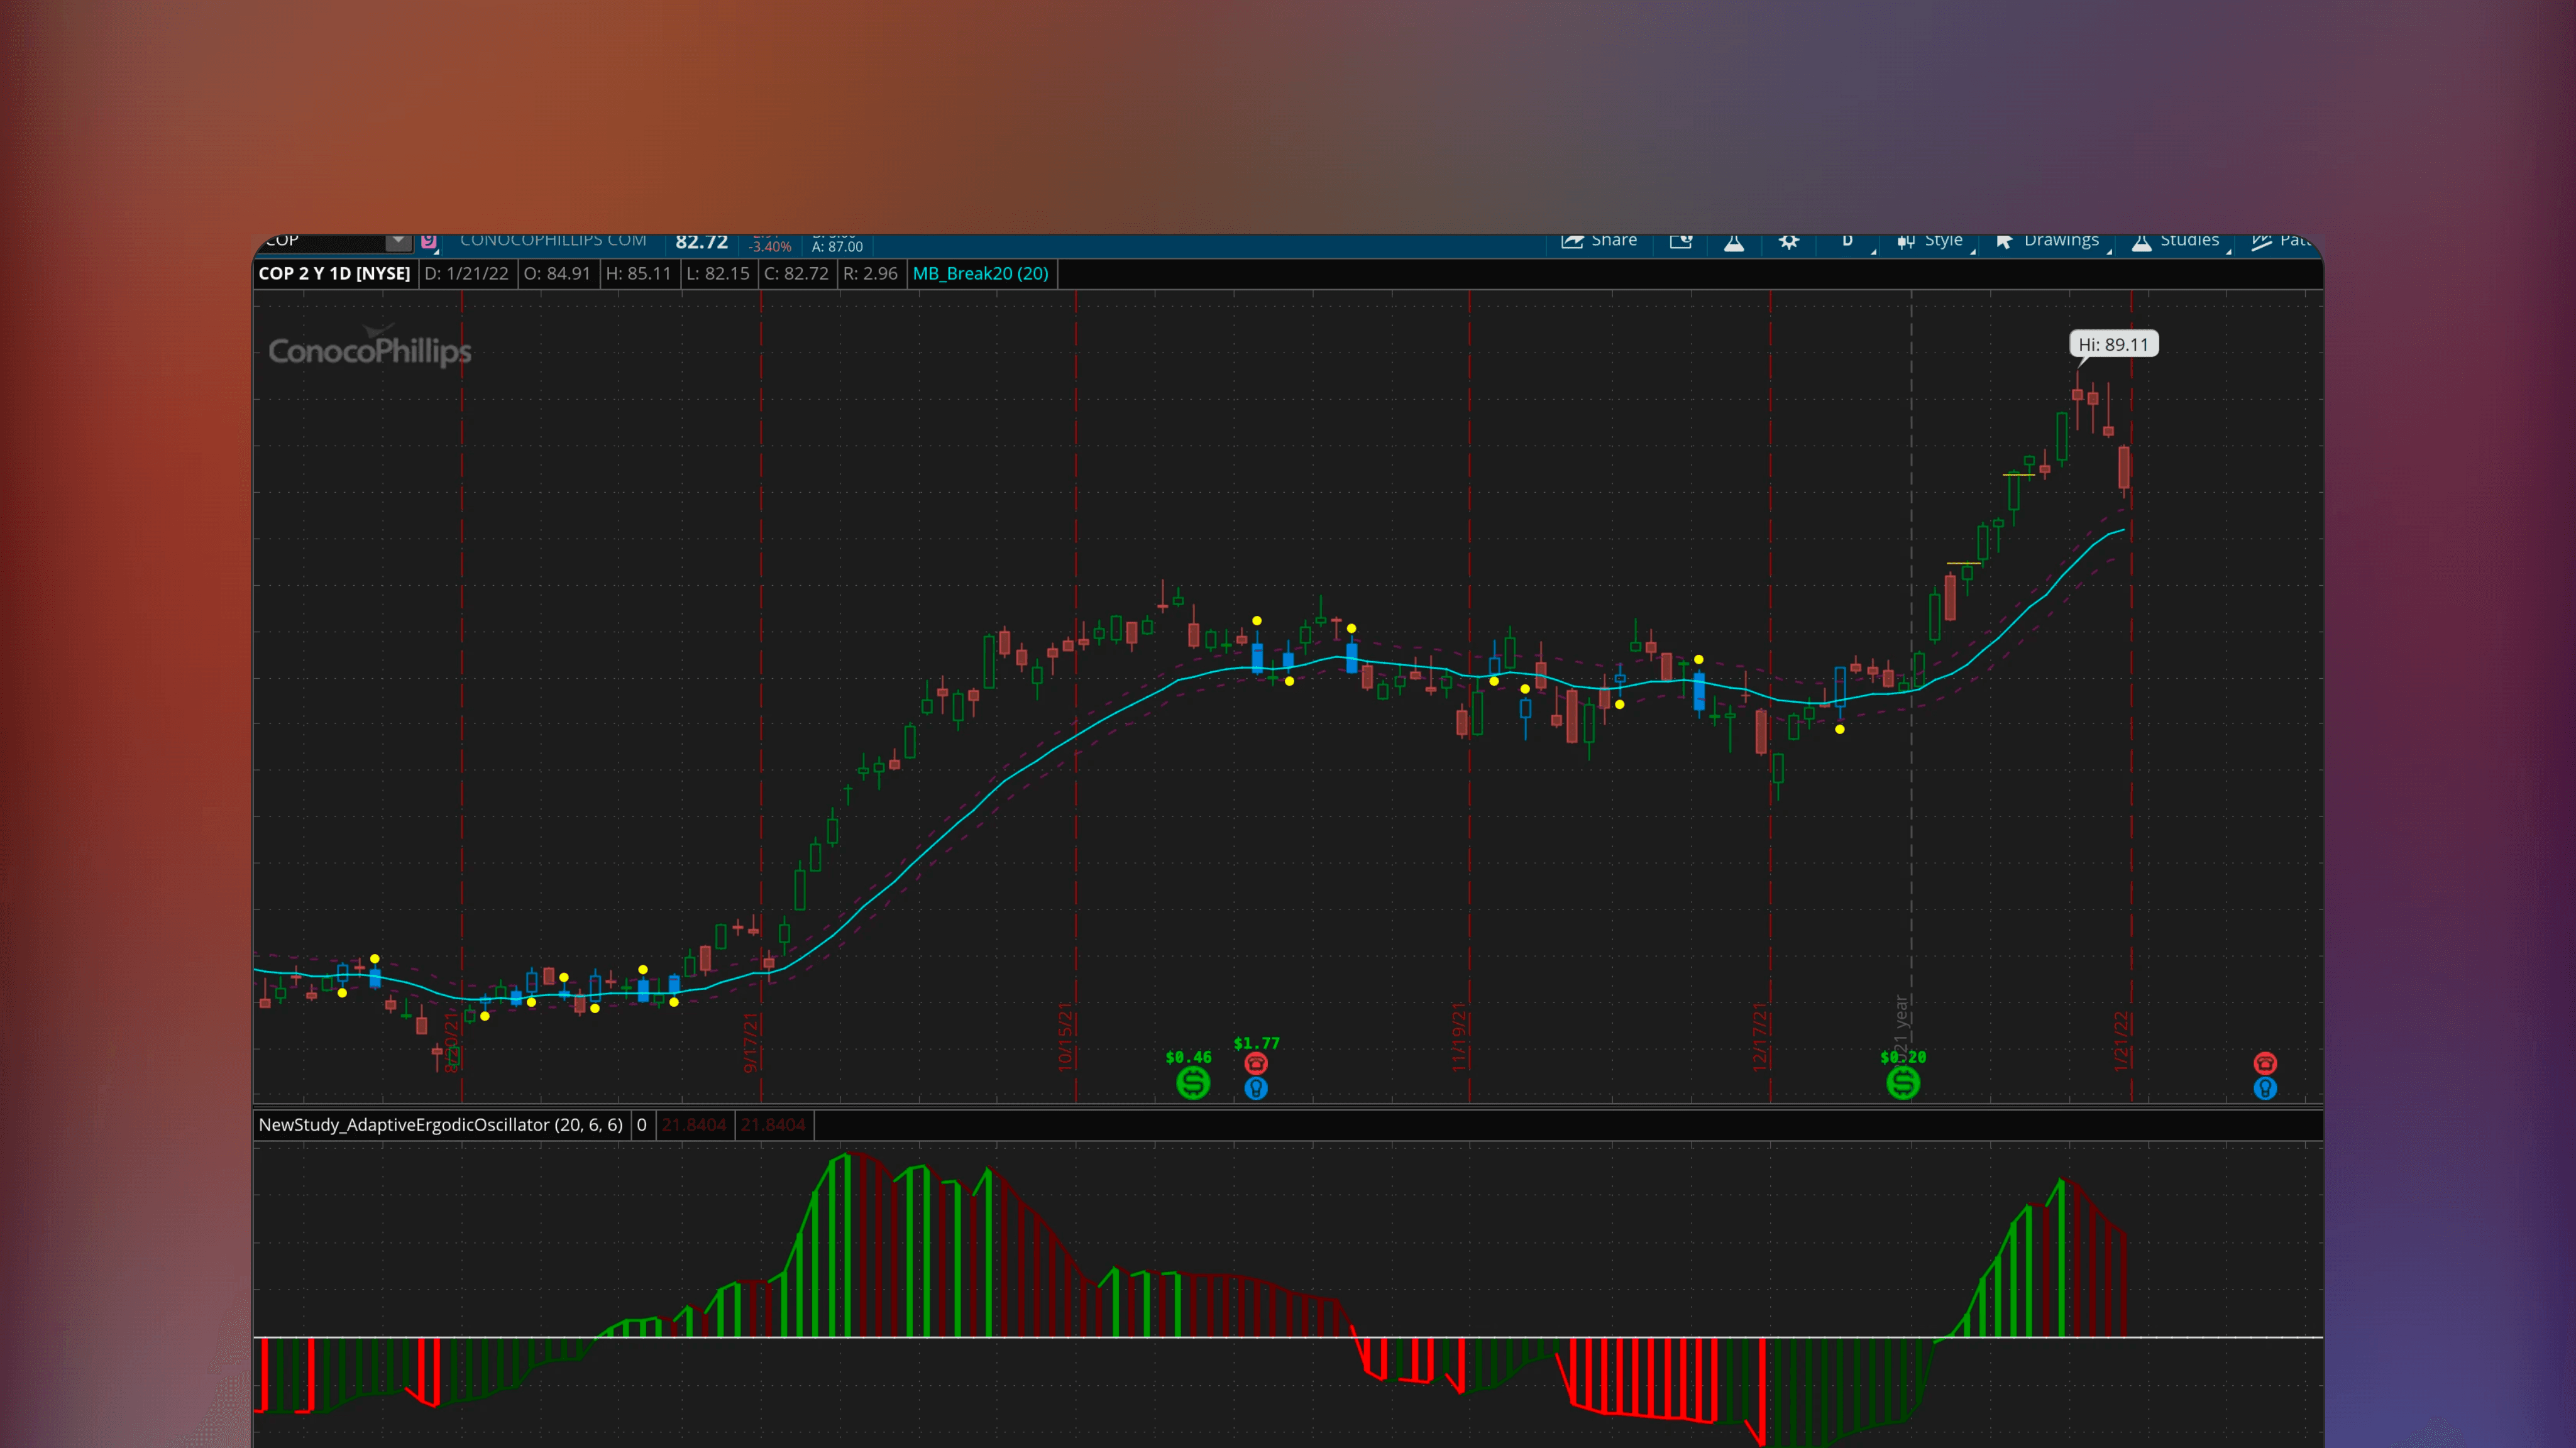Open the Style menu
The width and height of the screenshot is (2576, 1448).
[x=1931, y=241]
